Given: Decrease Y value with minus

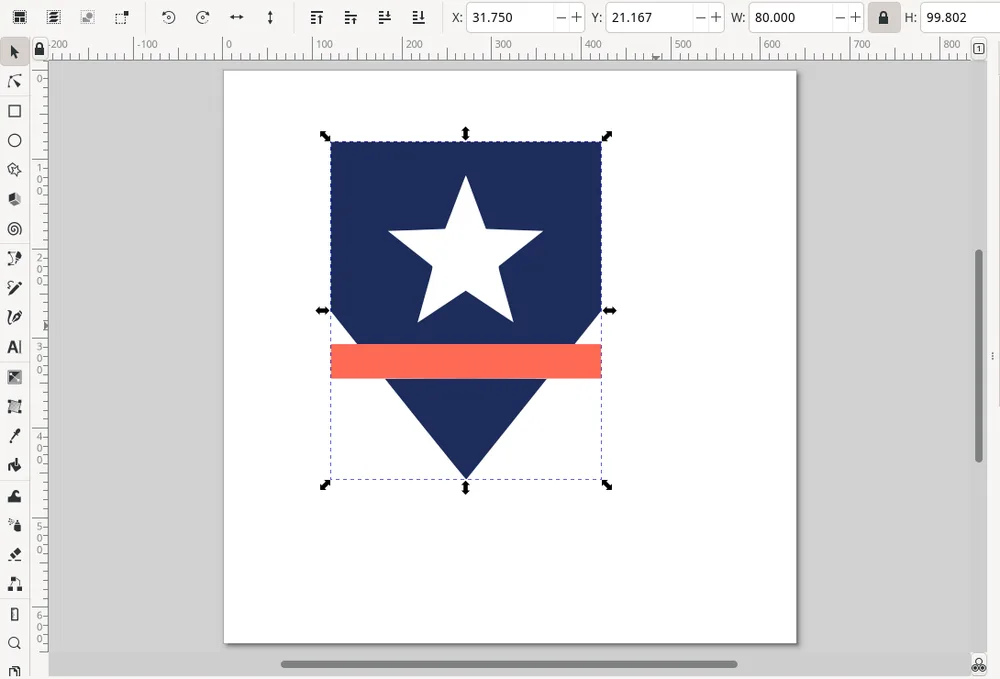Looking at the screenshot, I should click(x=701, y=17).
